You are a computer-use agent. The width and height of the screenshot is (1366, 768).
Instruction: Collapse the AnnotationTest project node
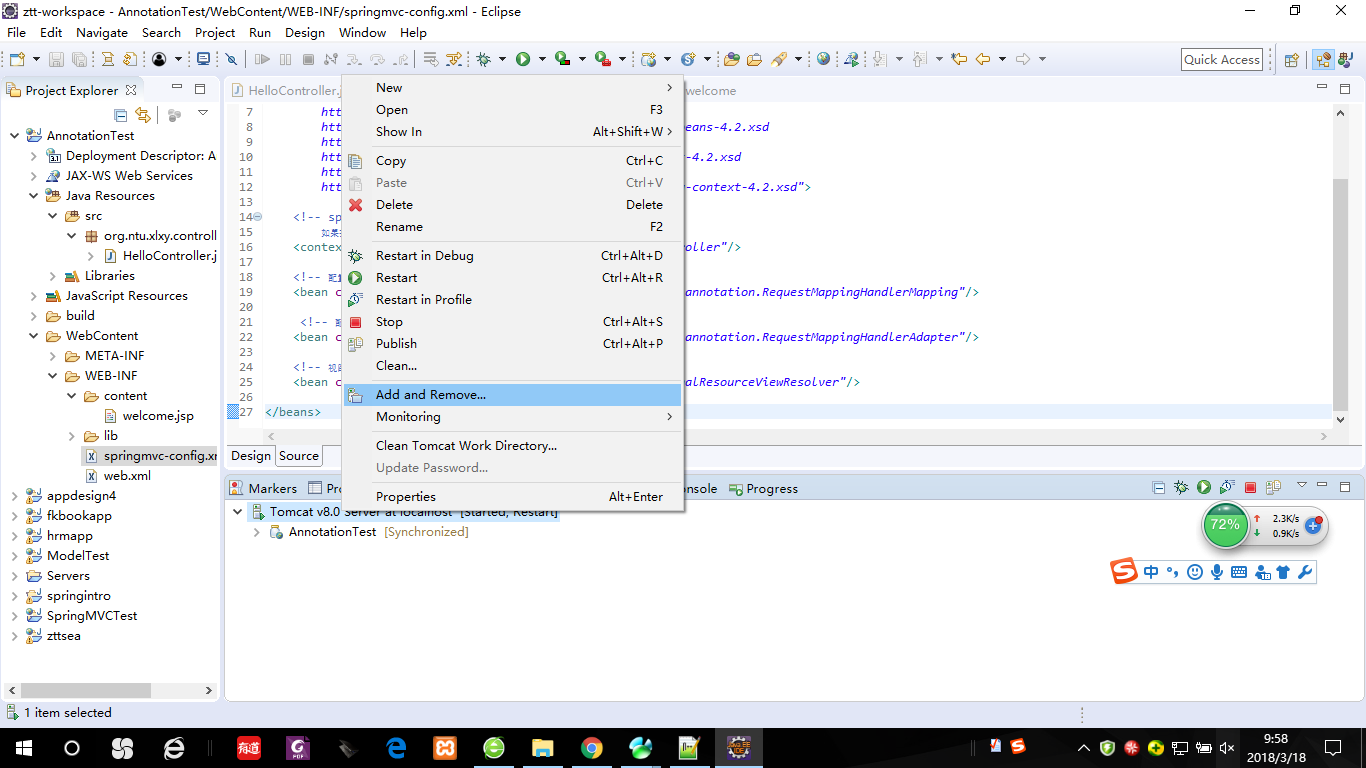click(x=15, y=136)
